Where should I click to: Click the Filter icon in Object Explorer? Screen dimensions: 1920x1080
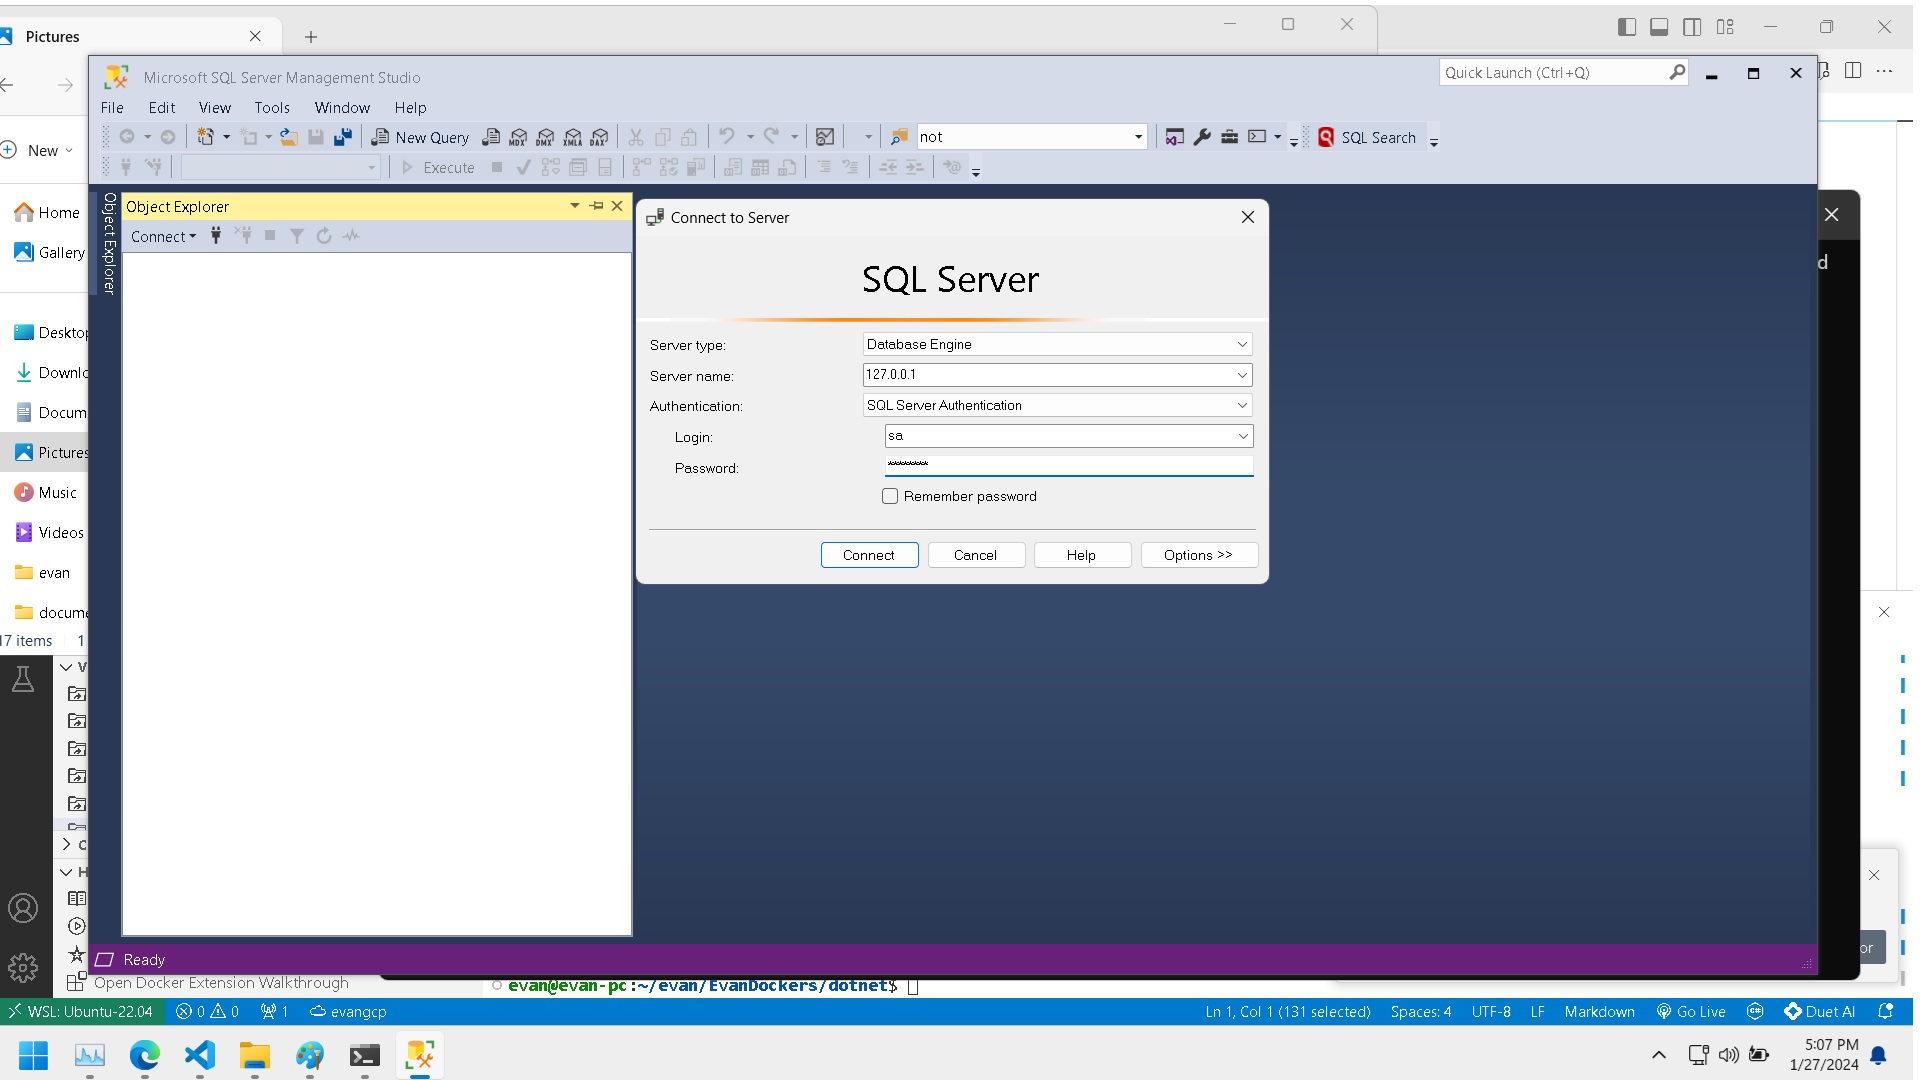point(297,236)
